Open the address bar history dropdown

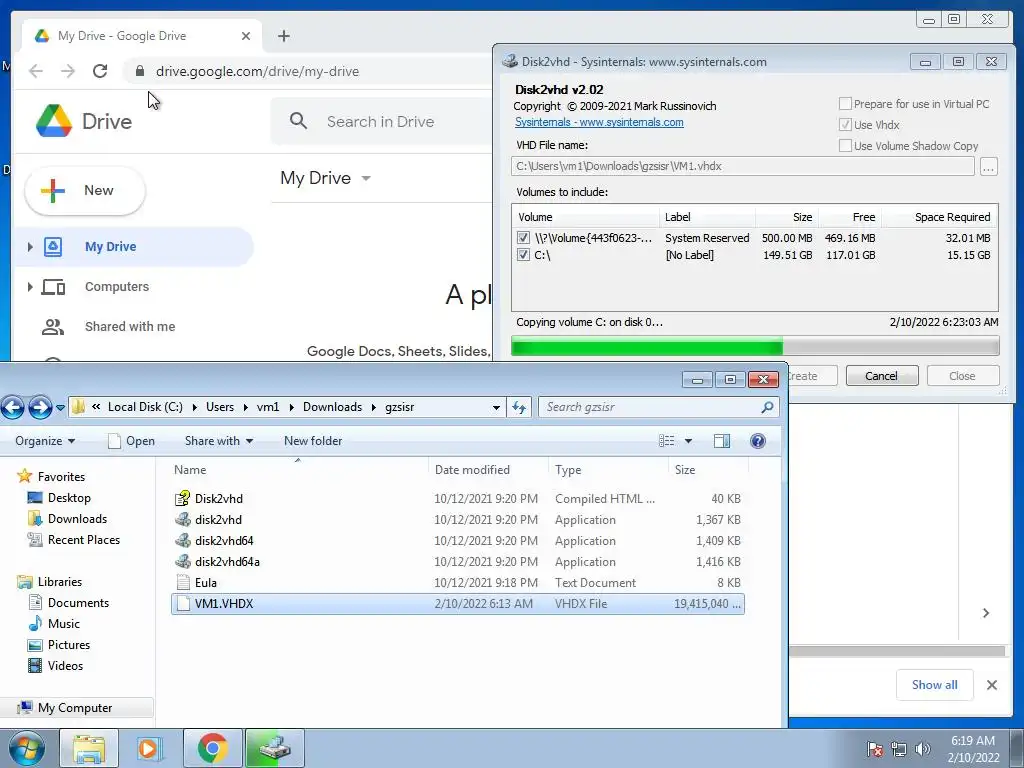[496, 408]
